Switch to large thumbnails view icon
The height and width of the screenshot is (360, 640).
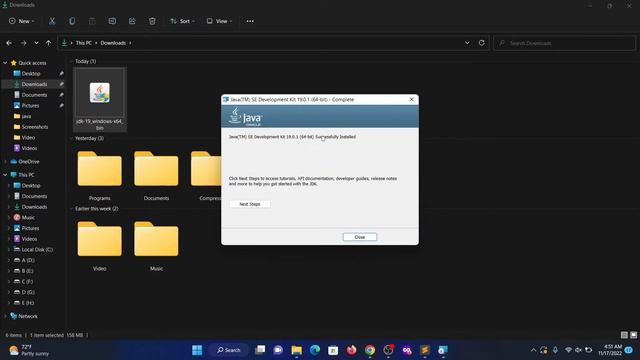(x=633, y=335)
